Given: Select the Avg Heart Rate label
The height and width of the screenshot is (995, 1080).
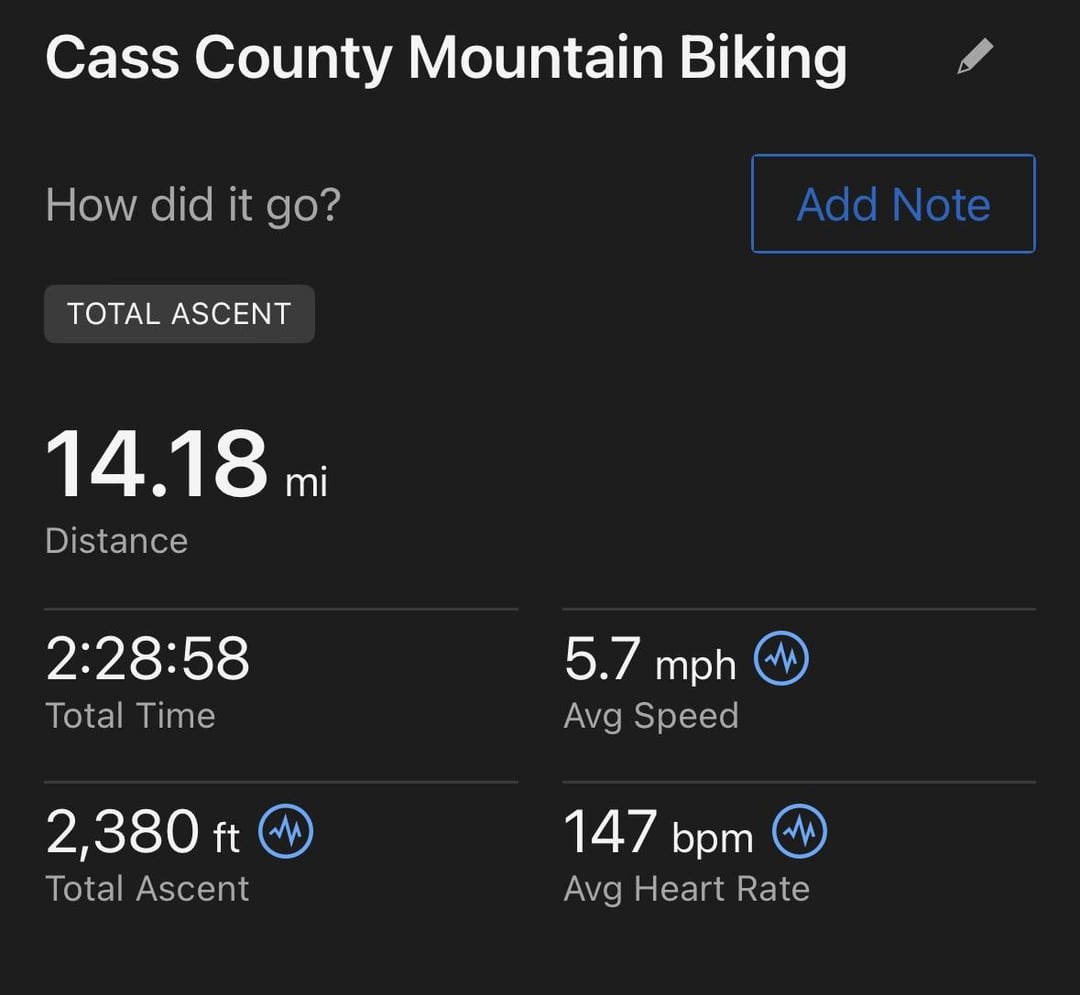Looking at the screenshot, I should [686, 890].
